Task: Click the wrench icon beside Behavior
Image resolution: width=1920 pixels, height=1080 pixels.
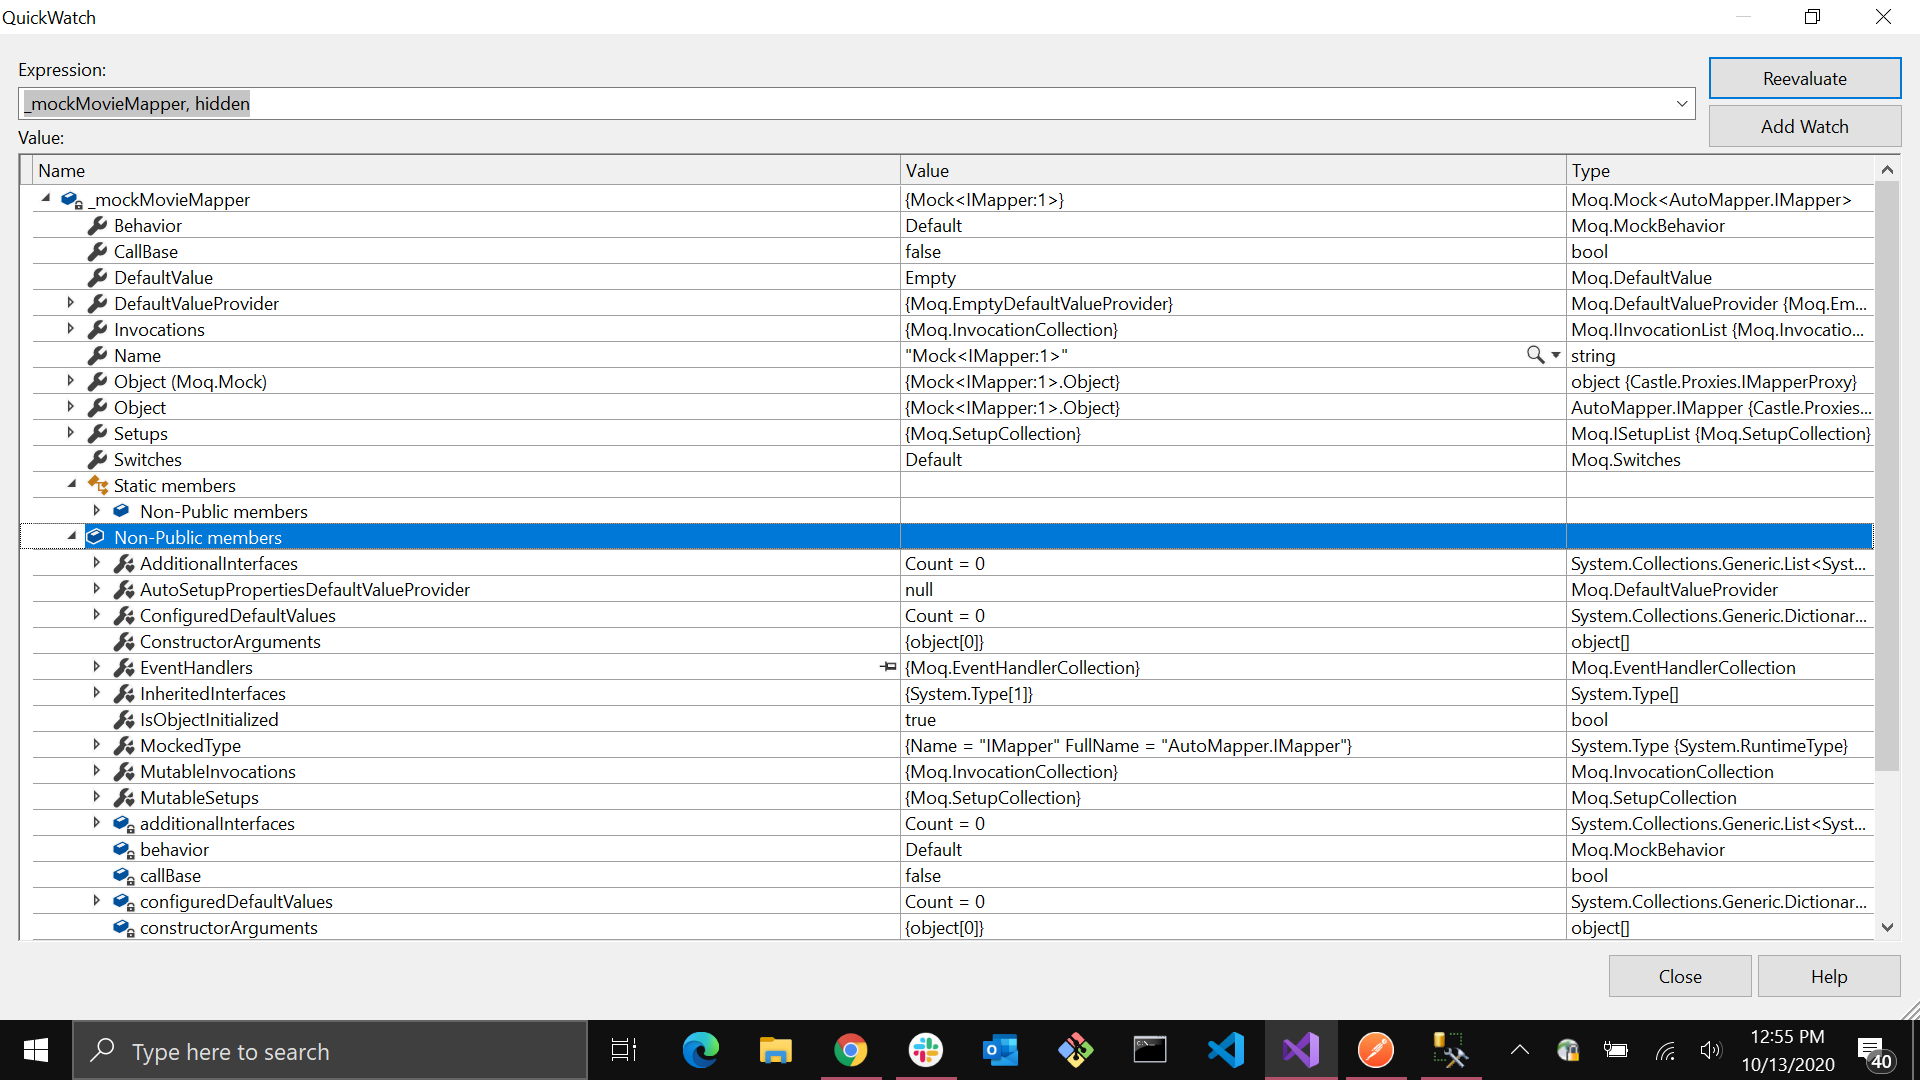Action: [x=97, y=225]
